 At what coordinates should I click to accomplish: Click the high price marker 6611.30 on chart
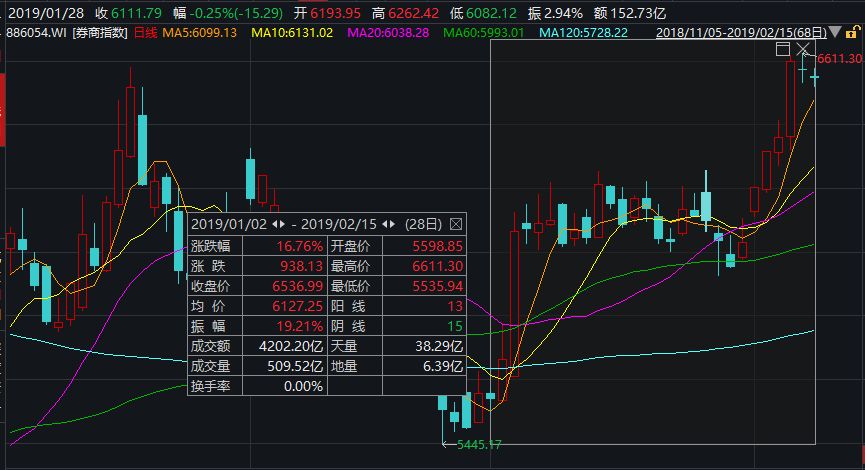coord(840,58)
